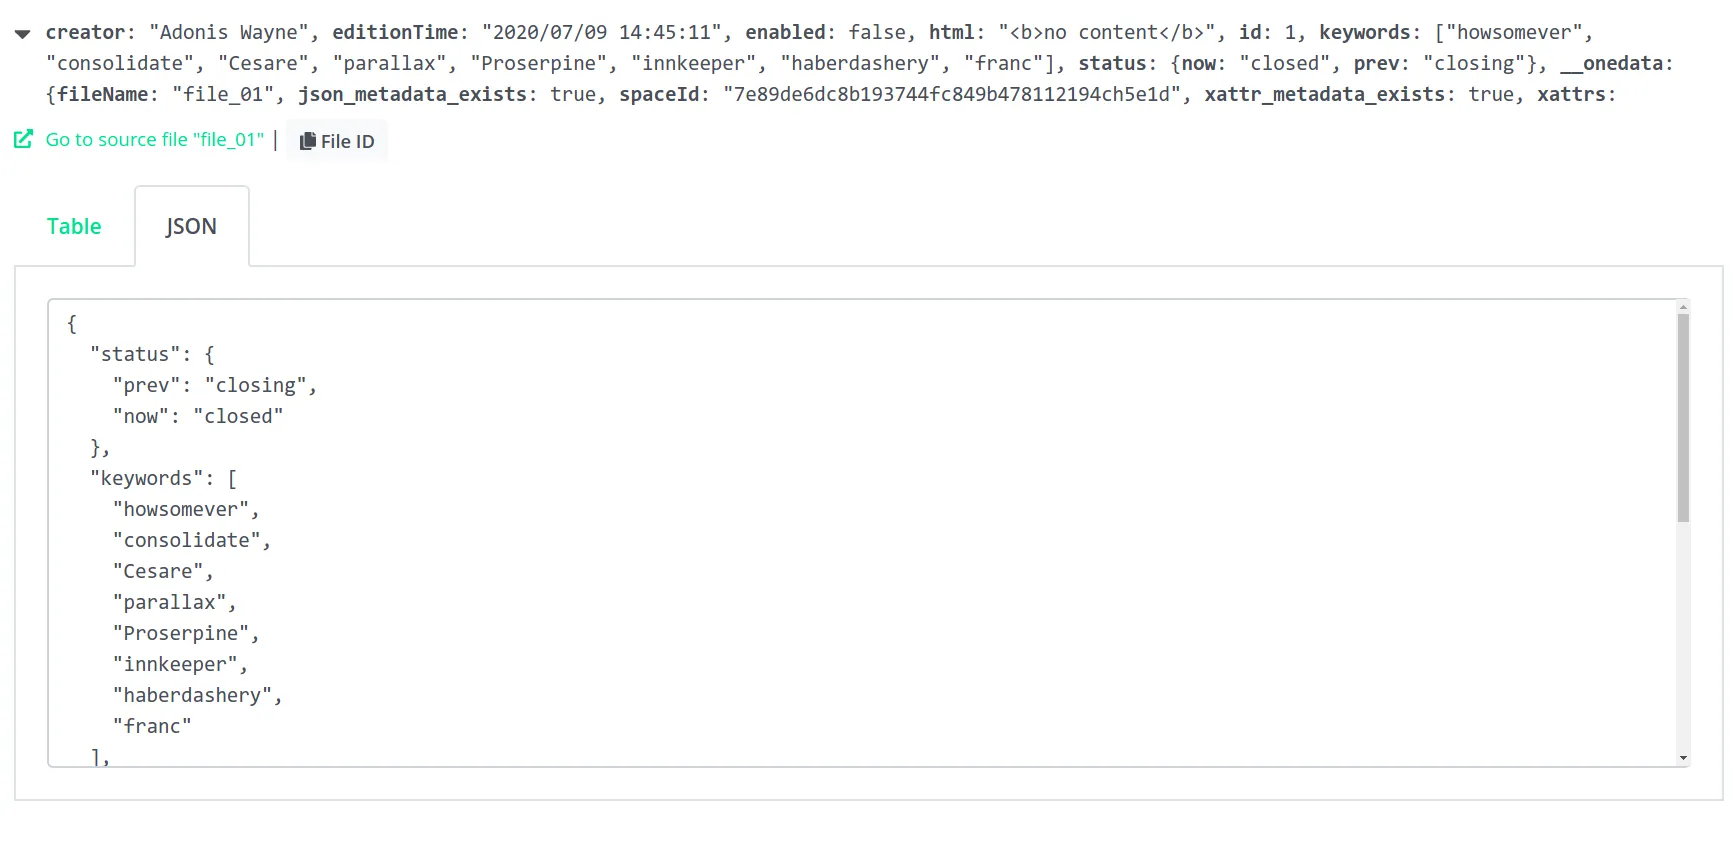The width and height of the screenshot is (1736, 846).
Task: Click the "closed" status value in the JSON text
Action: (x=239, y=416)
